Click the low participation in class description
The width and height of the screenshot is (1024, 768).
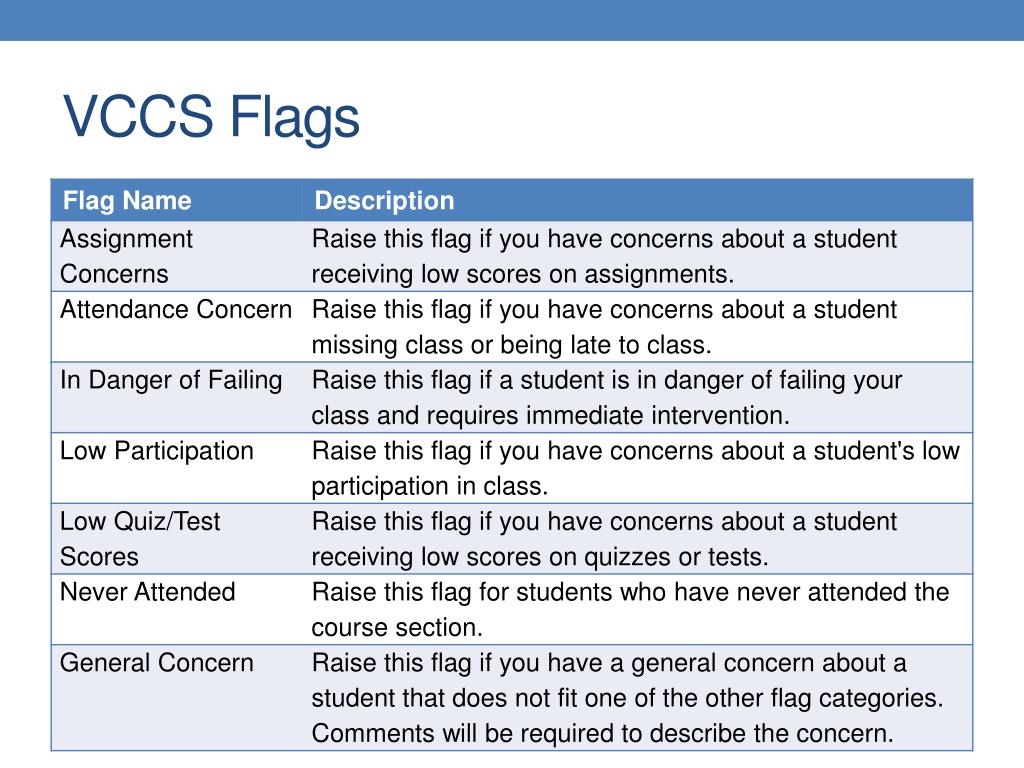tap(635, 468)
